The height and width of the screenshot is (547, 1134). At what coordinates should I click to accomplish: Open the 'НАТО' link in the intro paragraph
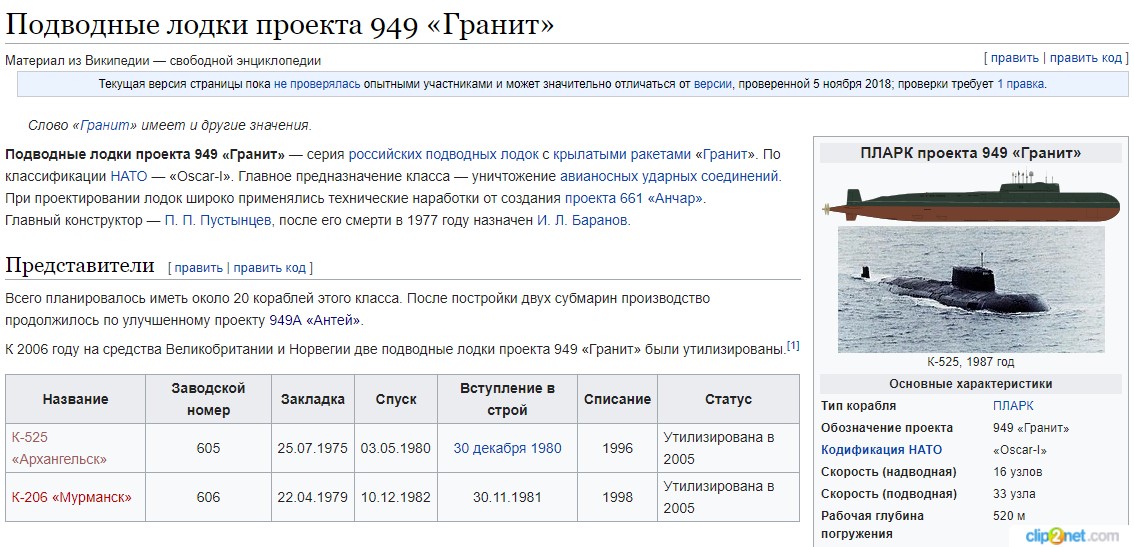pyautogui.click(x=128, y=176)
